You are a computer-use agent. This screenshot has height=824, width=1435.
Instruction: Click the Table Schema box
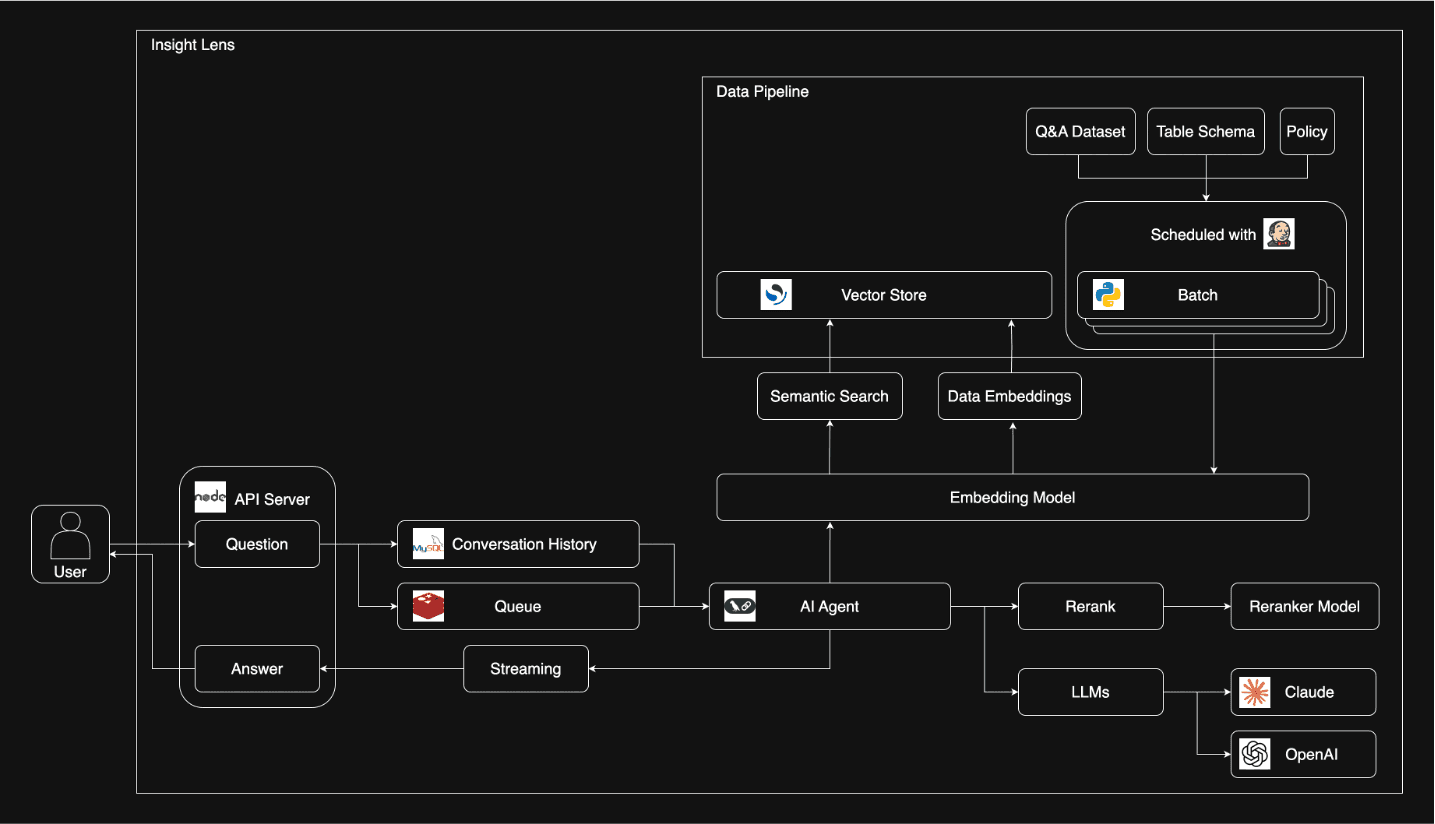click(1205, 132)
